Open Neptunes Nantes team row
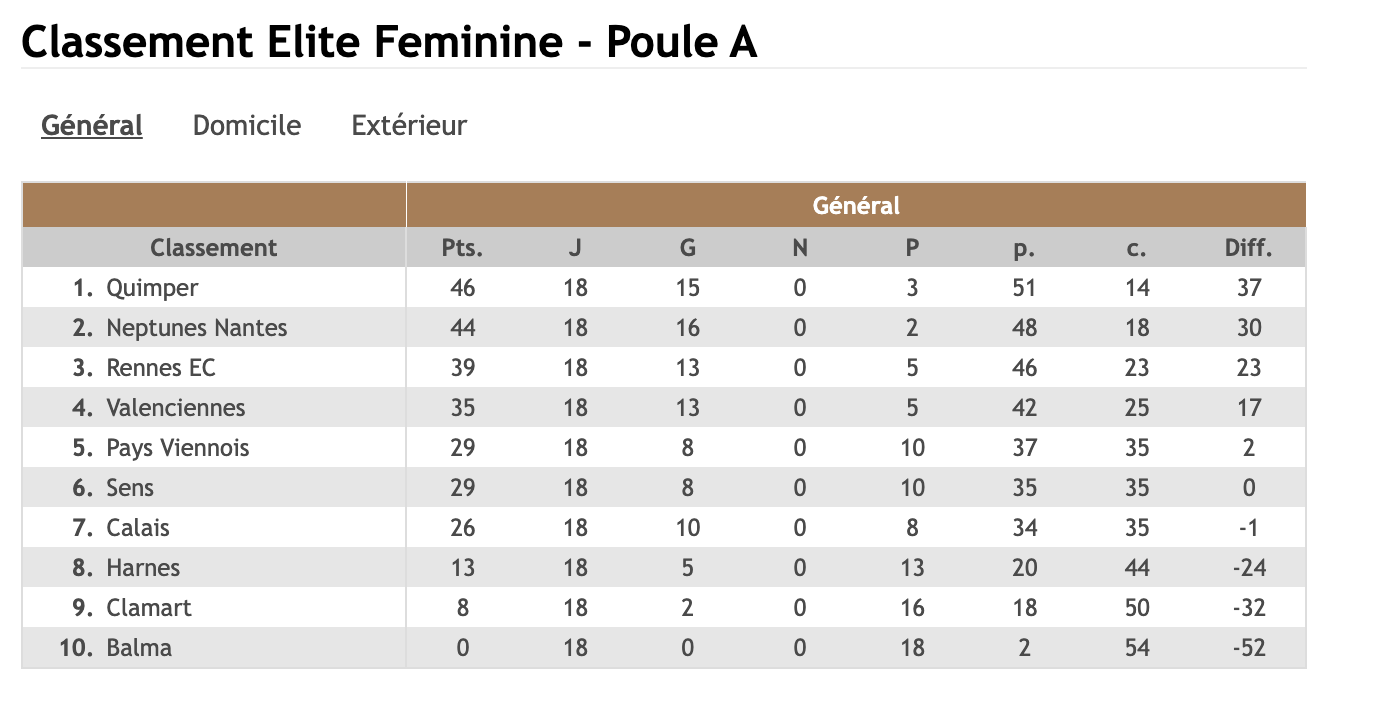This screenshot has width=1374, height=716. 196,328
